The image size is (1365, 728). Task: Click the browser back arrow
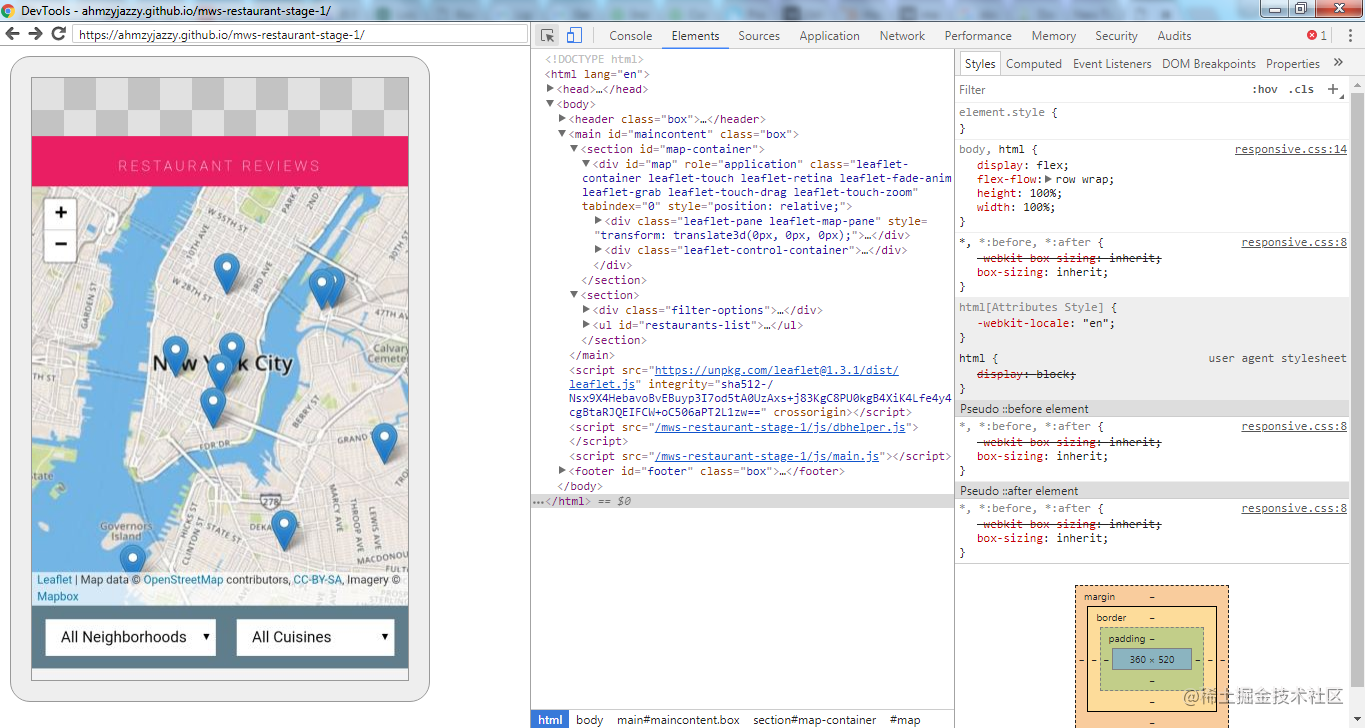tap(13, 33)
